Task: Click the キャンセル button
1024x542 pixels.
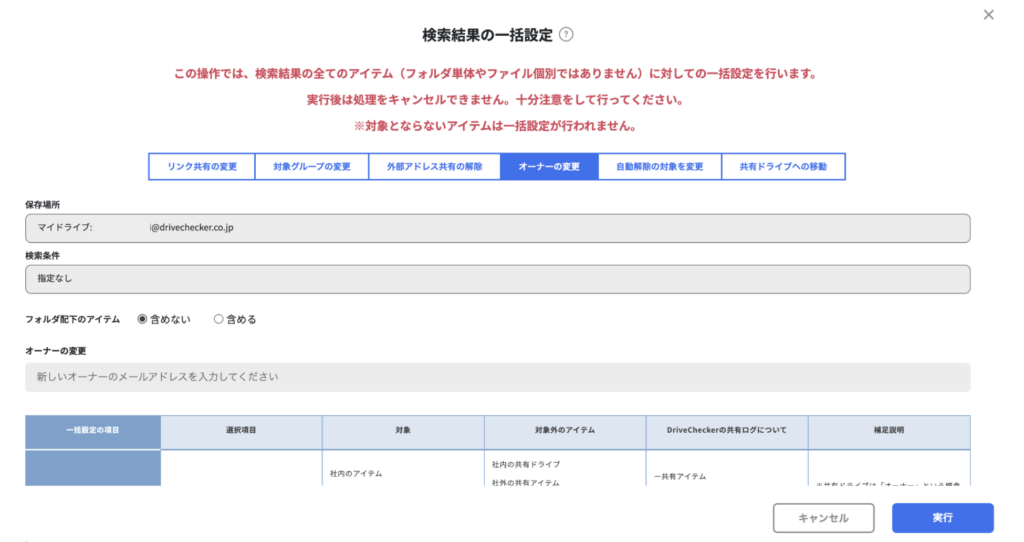Action: click(824, 518)
